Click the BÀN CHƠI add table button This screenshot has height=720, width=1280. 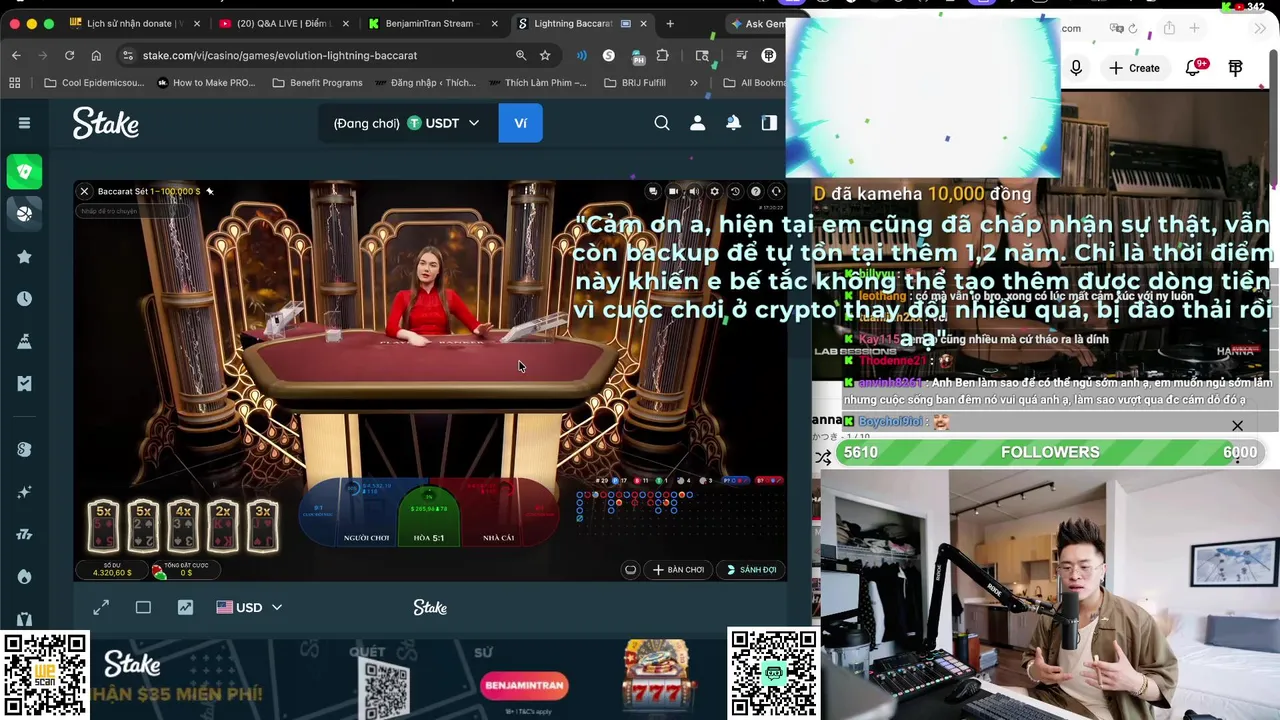[679, 570]
